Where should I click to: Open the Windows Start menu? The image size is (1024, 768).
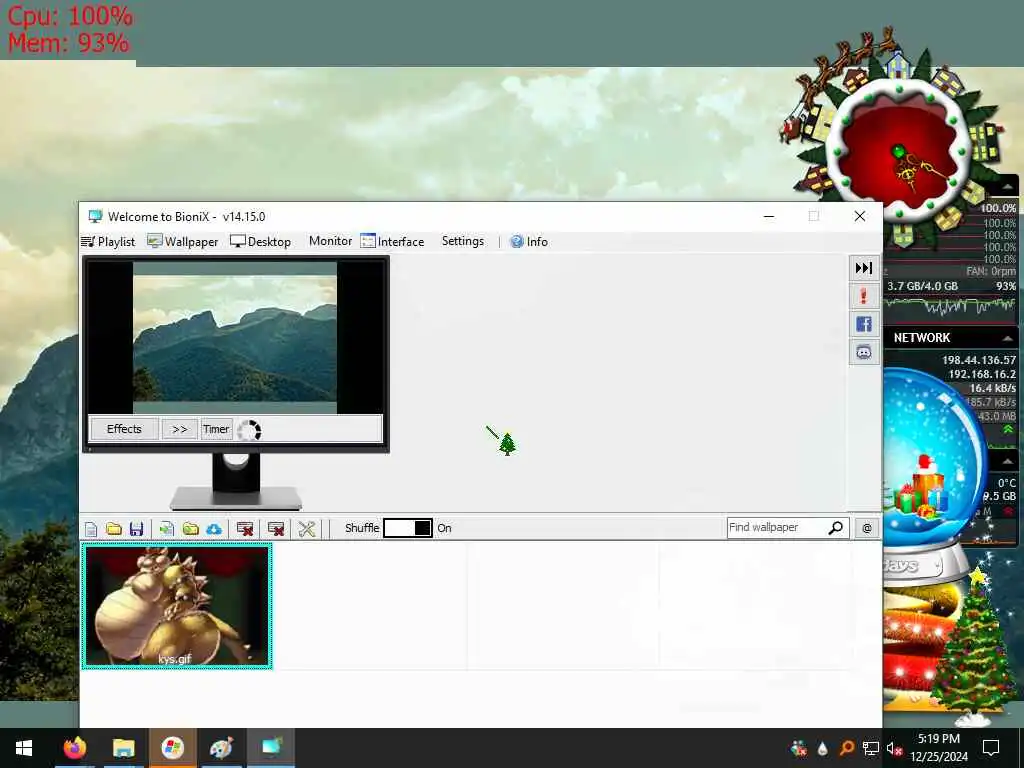24,748
